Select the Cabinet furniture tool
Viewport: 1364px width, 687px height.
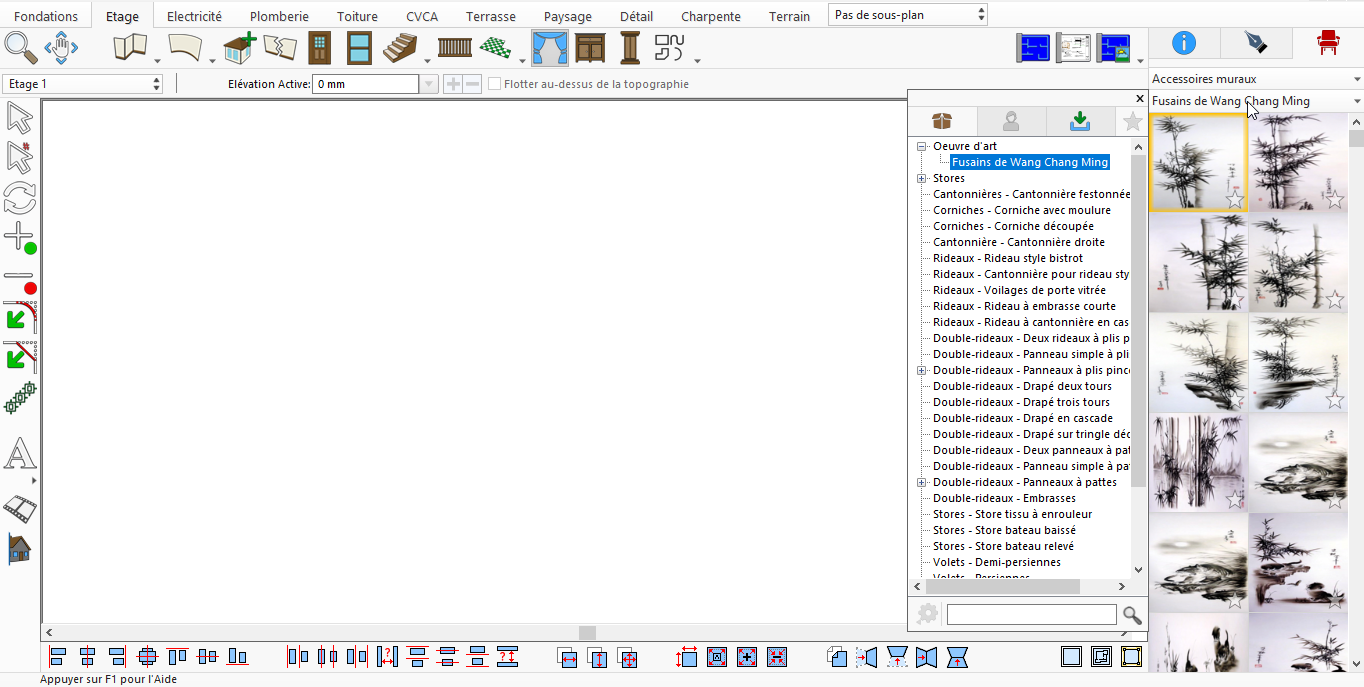point(590,47)
